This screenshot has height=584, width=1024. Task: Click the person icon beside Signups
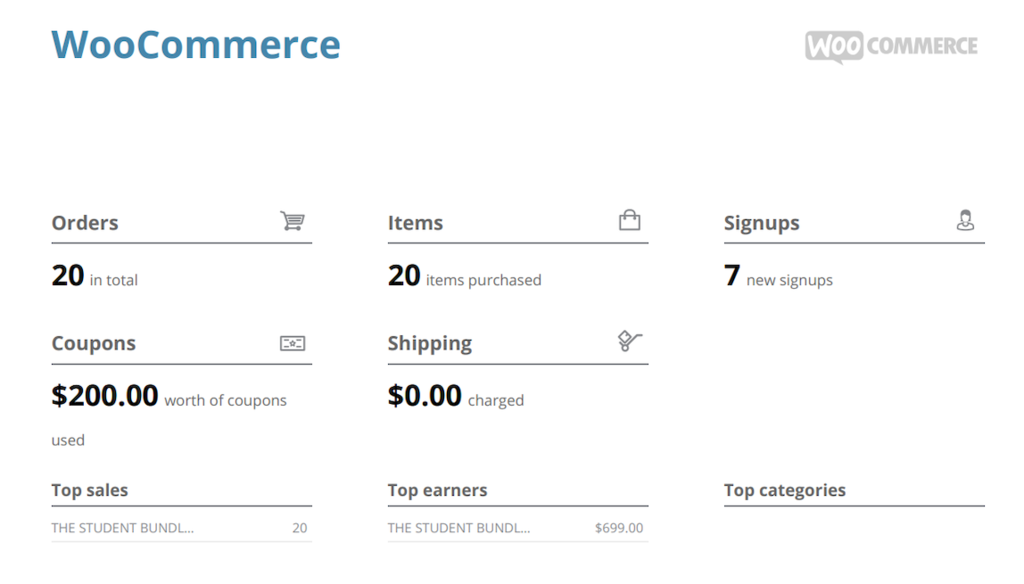click(965, 220)
